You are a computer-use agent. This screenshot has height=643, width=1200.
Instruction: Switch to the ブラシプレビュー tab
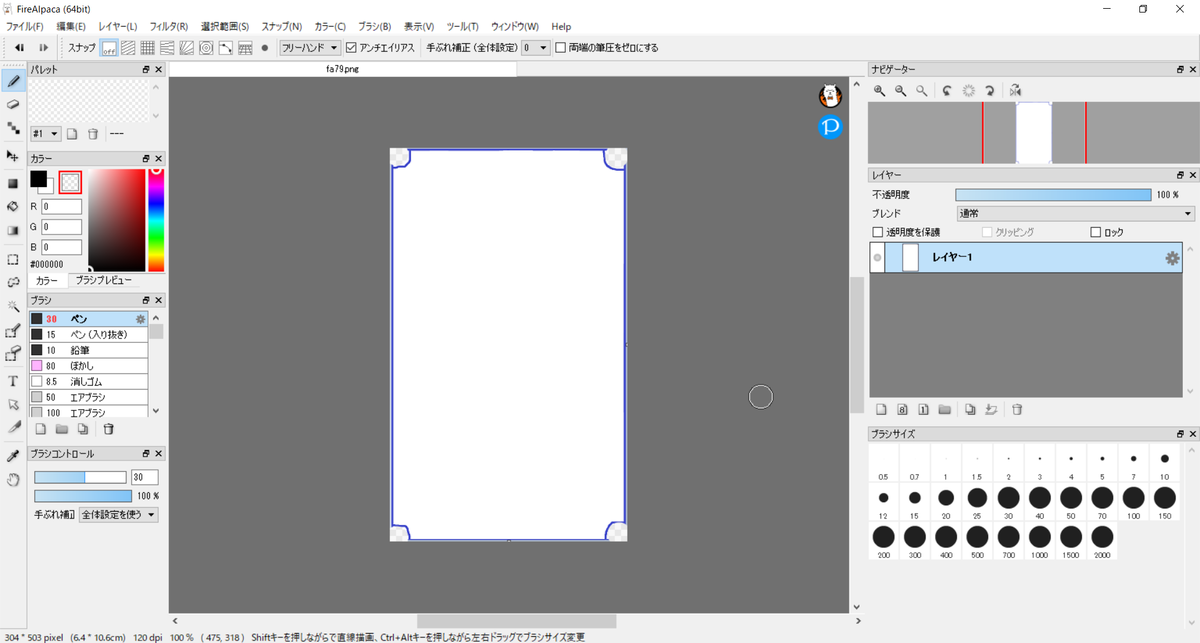point(105,281)
